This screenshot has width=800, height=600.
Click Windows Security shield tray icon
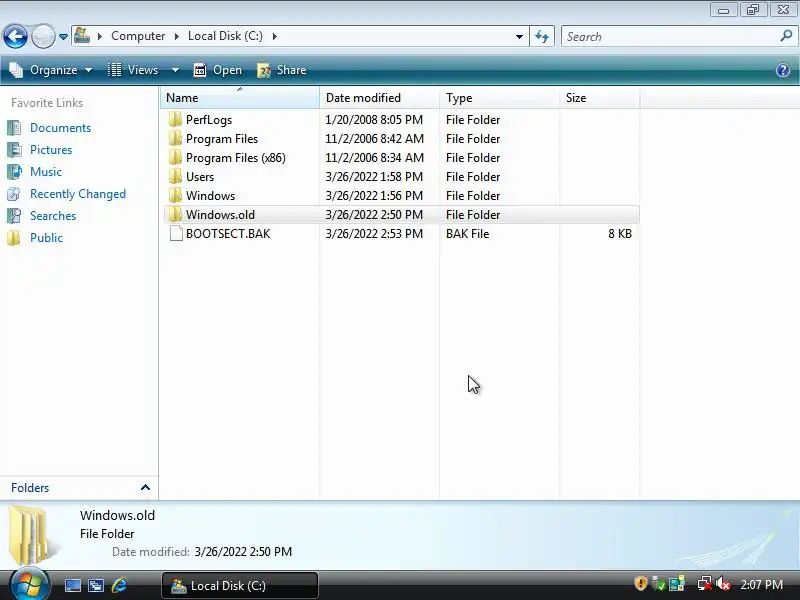point(640,583)
